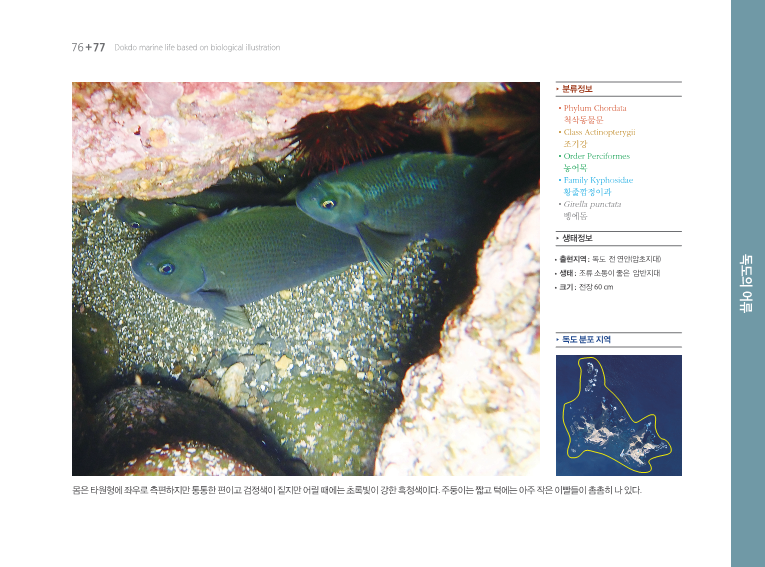Click the Korean caption below photo

coord(357,490)
